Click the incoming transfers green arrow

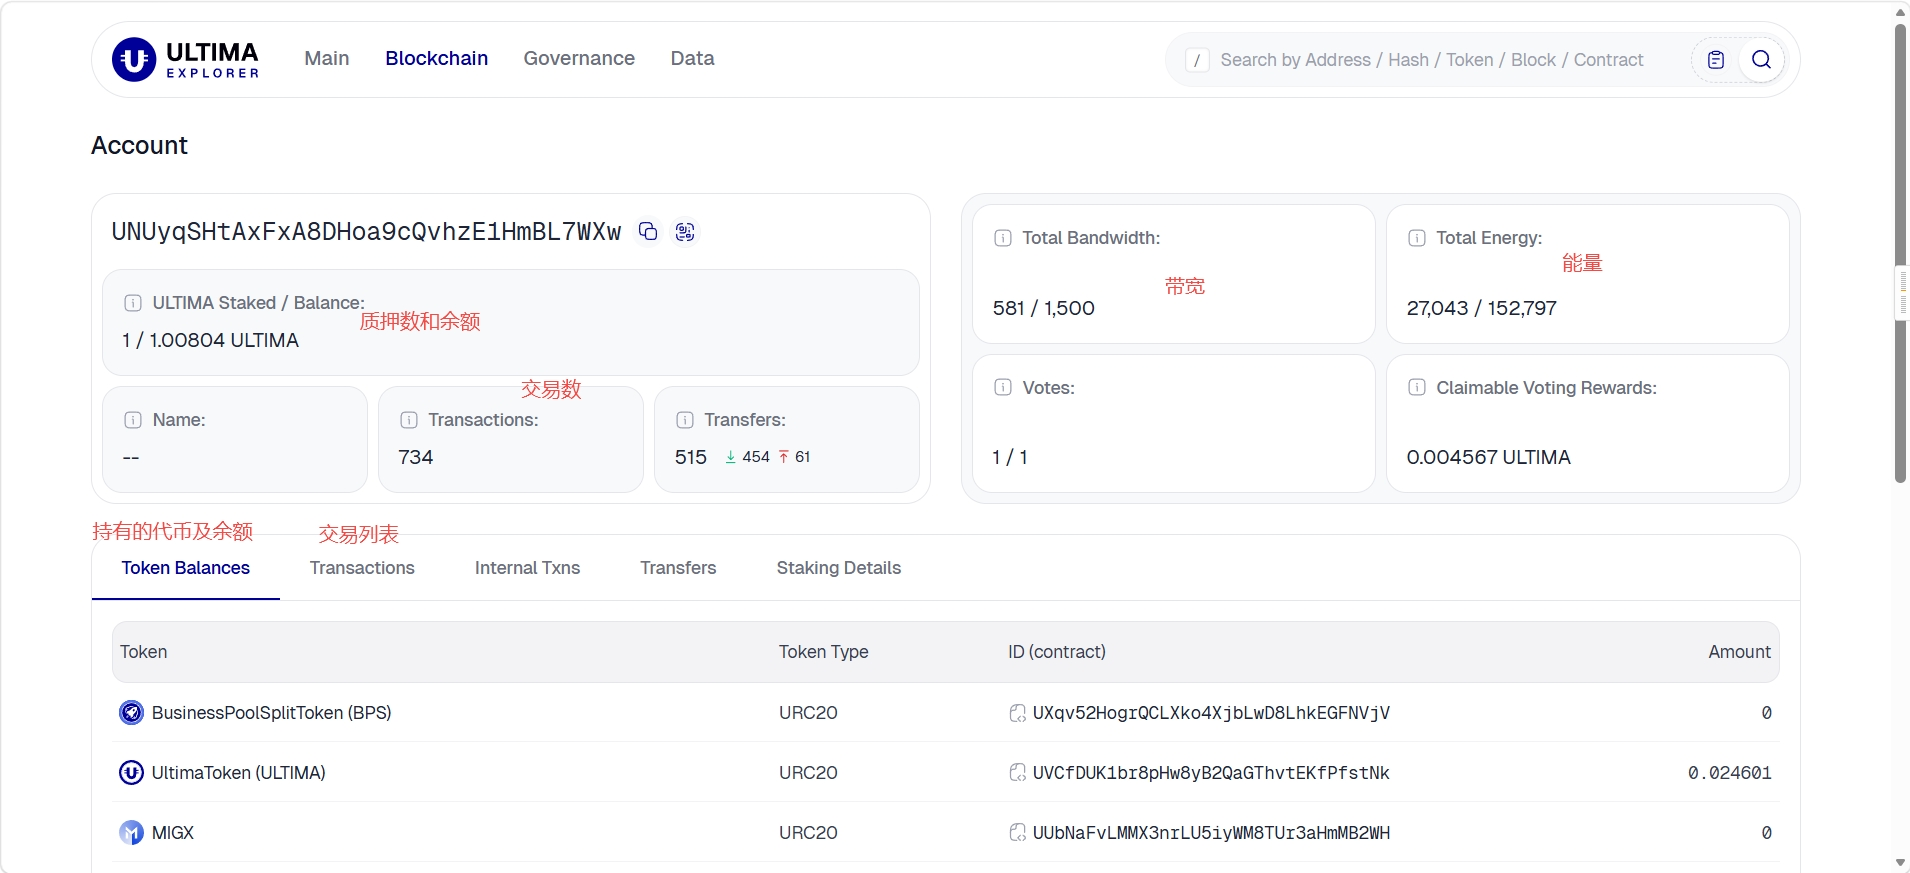pos(731,457)
